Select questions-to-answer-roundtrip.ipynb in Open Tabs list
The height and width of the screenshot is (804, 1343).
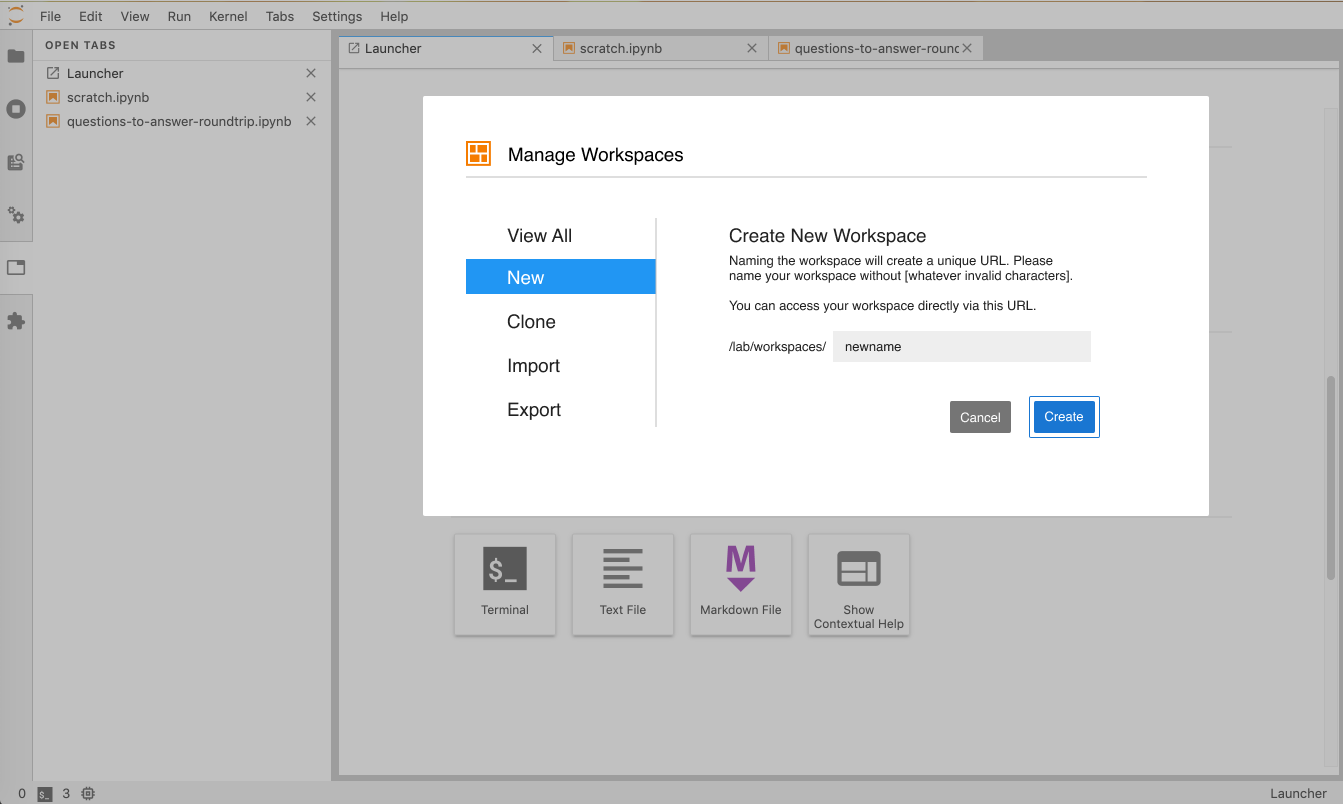coord(183,121)
